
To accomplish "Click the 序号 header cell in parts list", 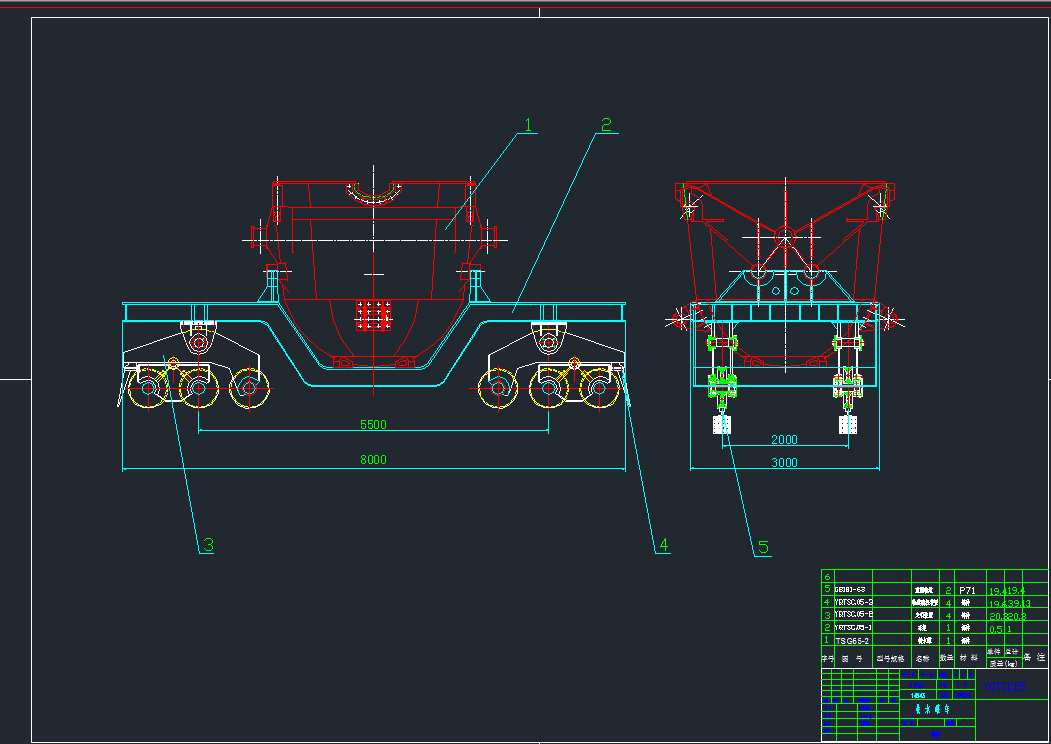I will click(827, 659).
